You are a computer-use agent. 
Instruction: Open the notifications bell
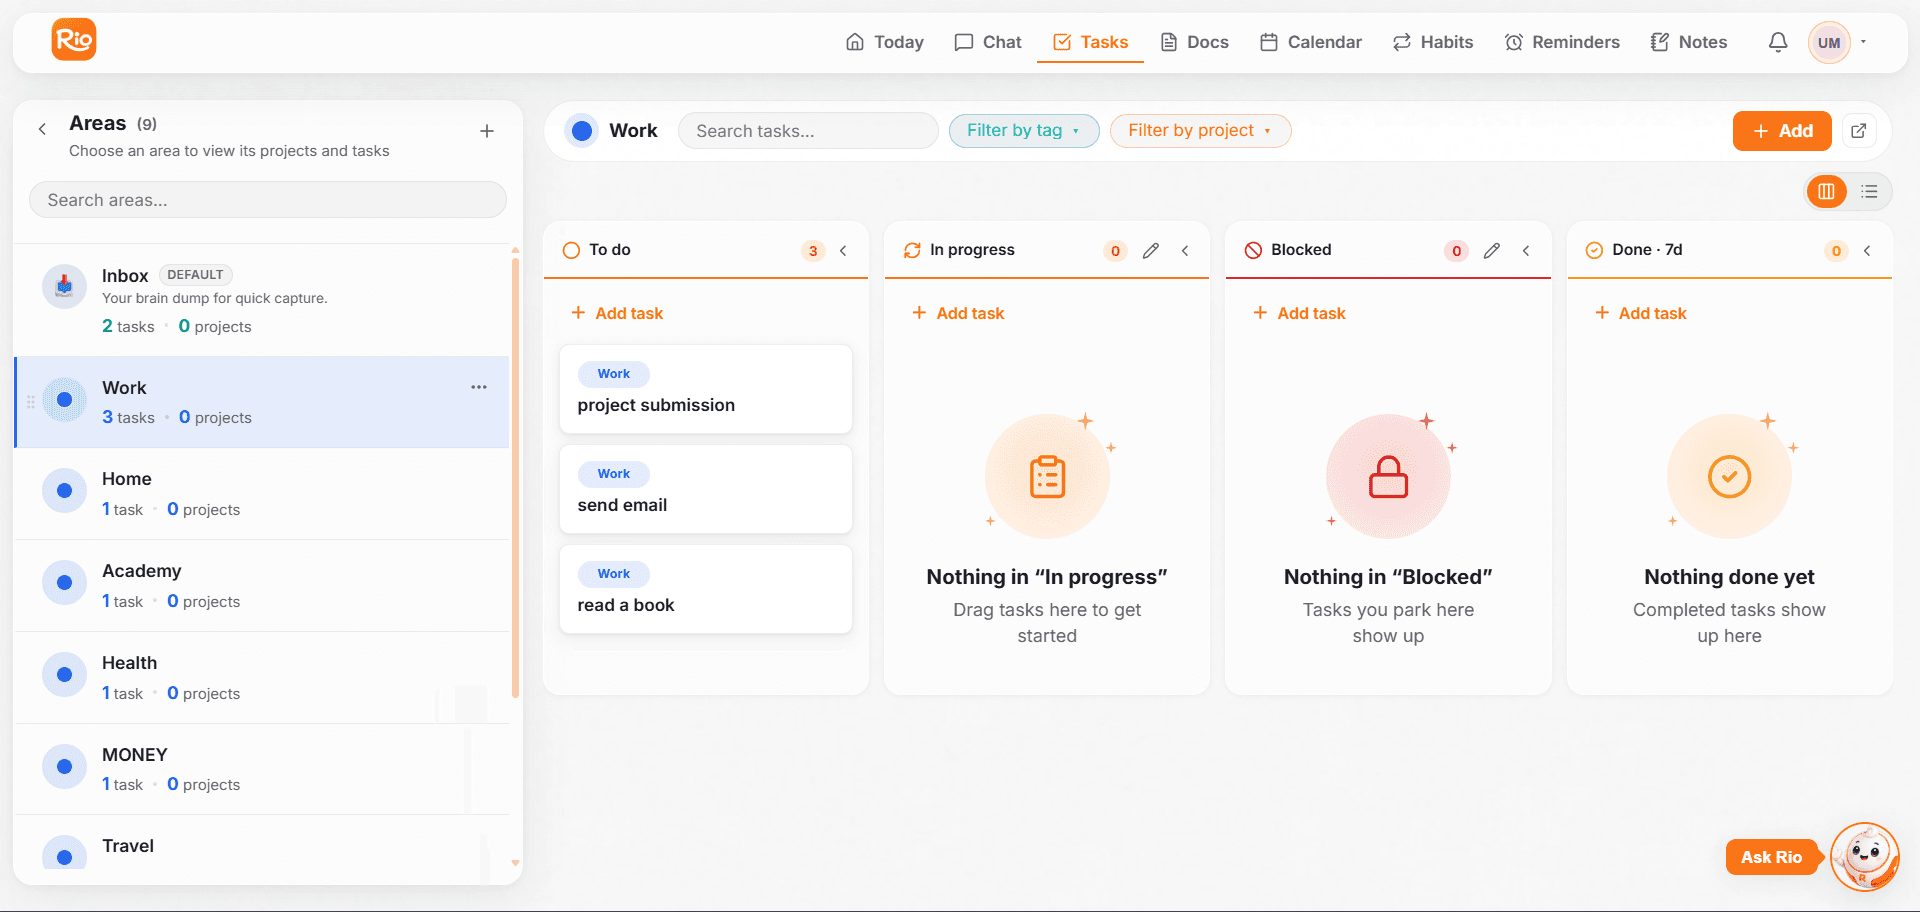coord(1778,42)
